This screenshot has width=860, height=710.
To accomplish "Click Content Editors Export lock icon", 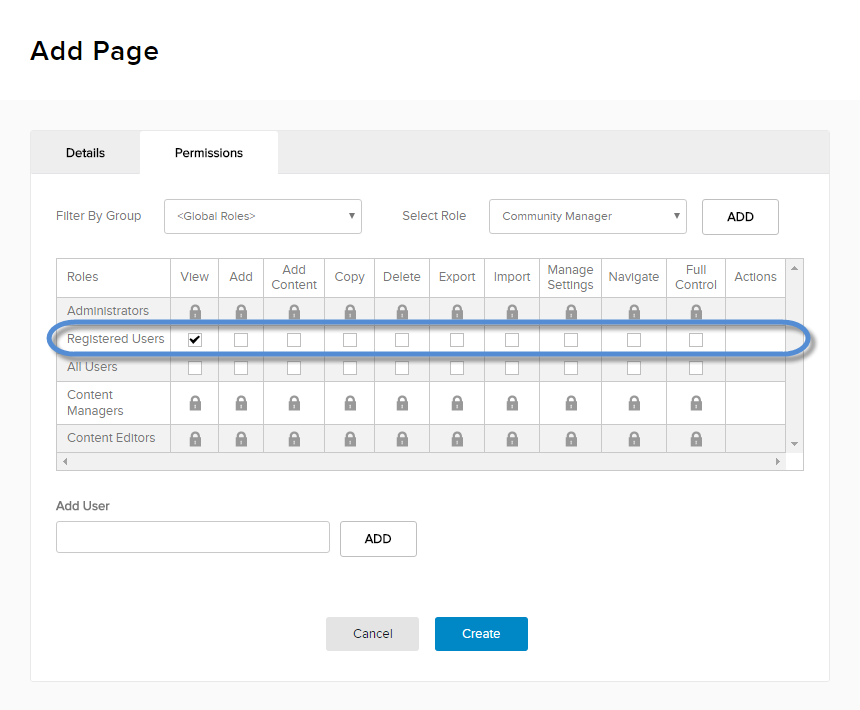I will coord(457,439).
